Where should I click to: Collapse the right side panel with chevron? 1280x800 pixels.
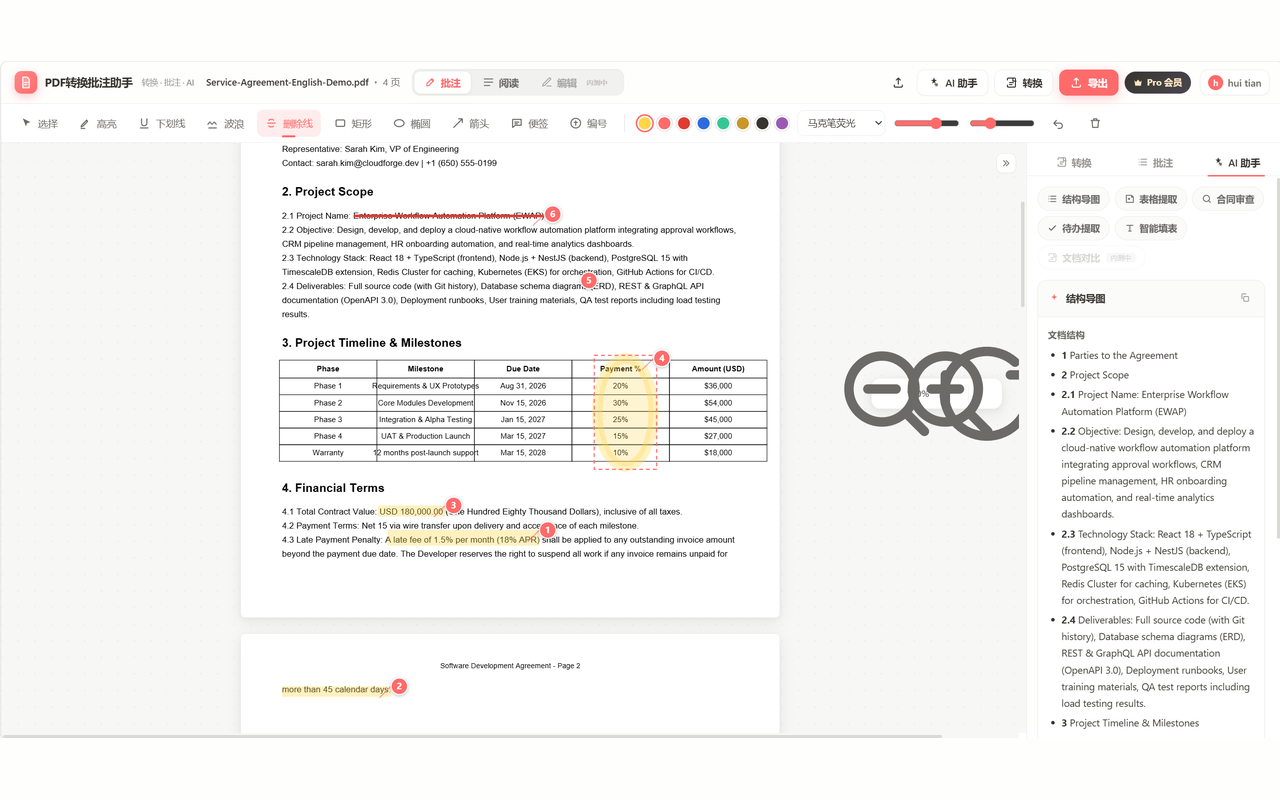pos(1006,163)
